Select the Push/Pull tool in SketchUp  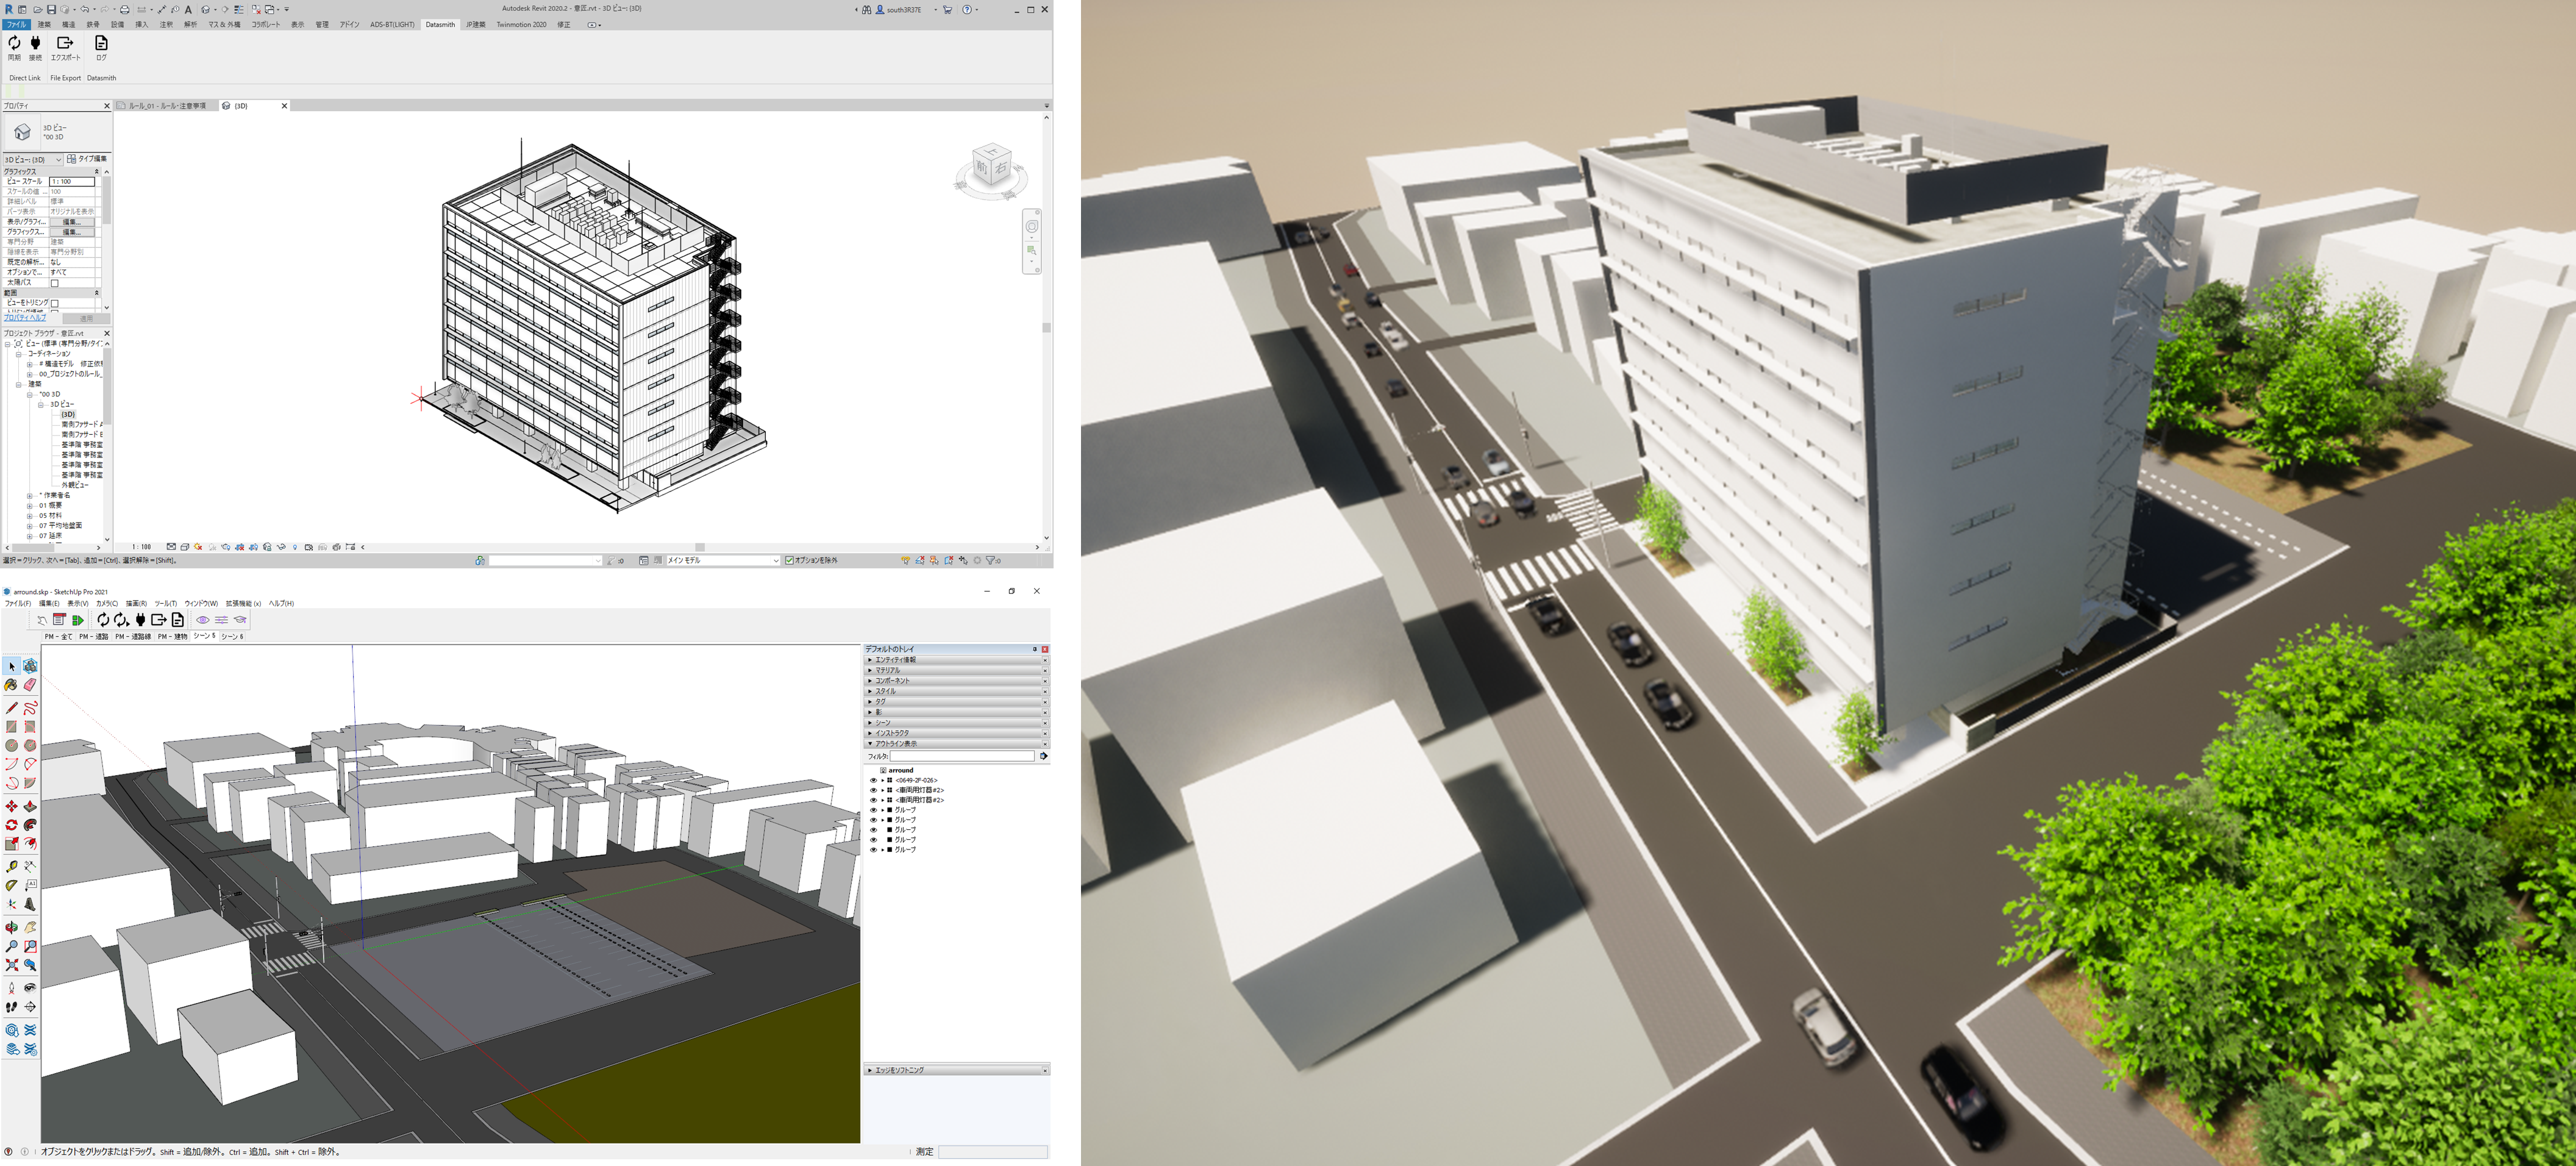point(30,806)
